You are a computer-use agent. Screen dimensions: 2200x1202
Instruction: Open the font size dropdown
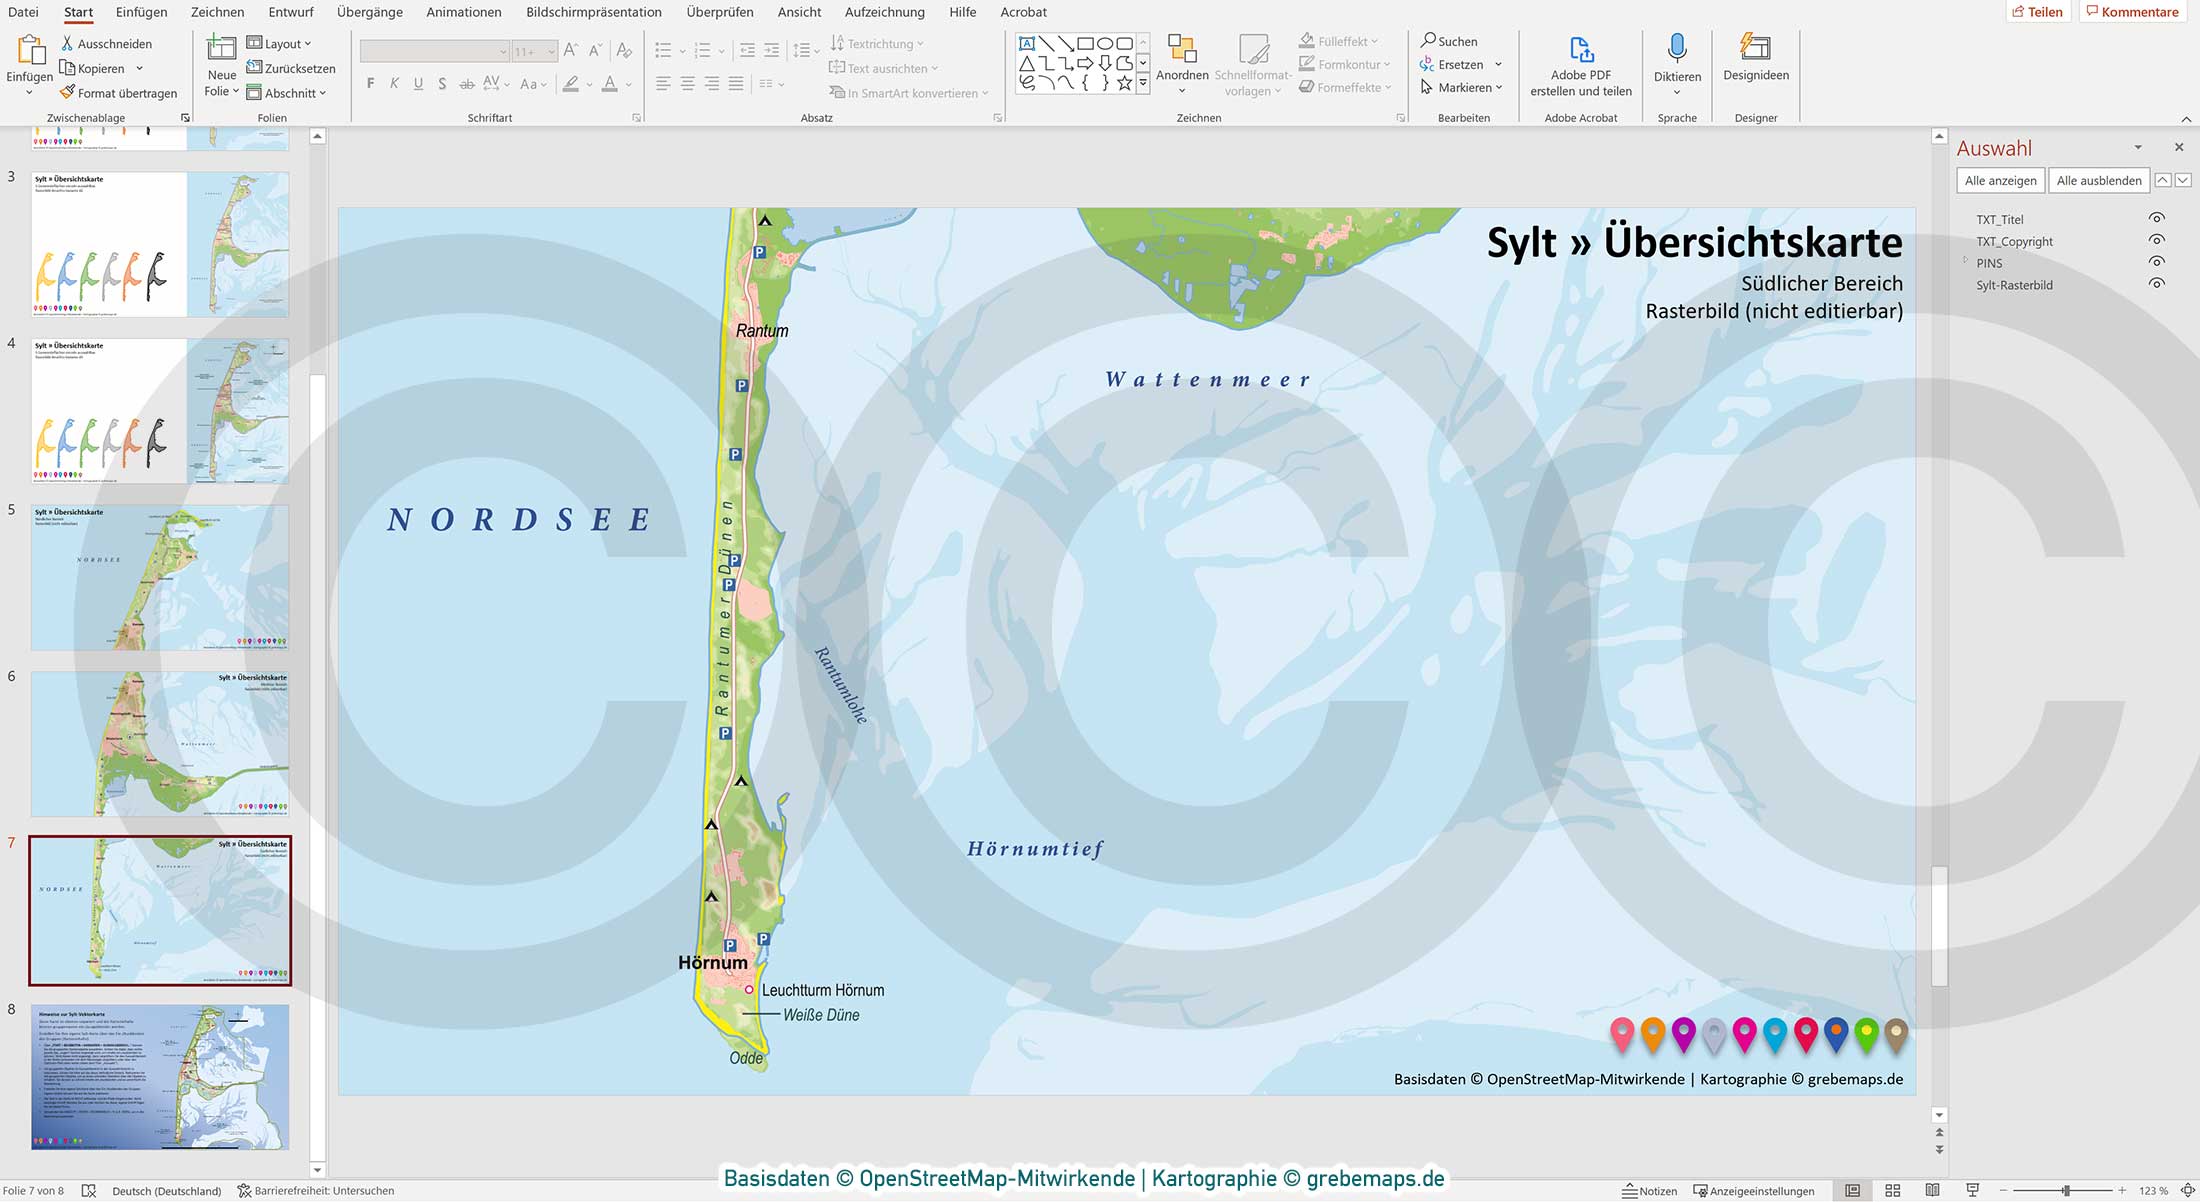click(550, 50)
